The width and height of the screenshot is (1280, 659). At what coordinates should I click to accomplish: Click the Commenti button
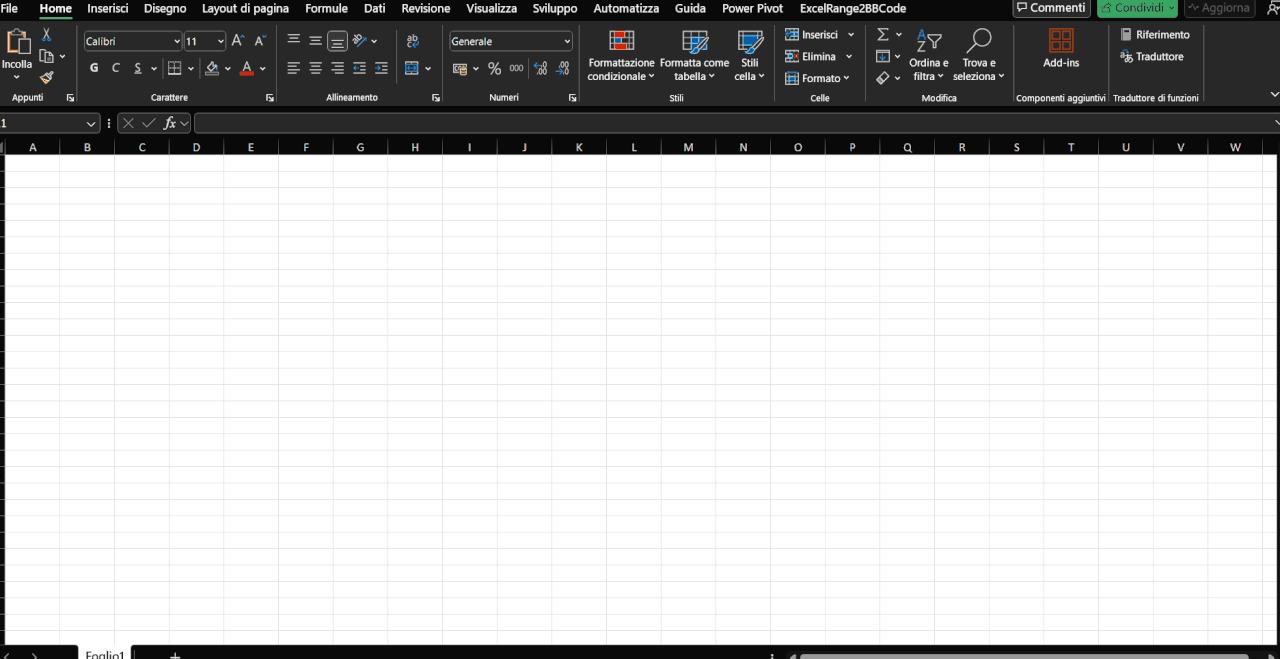pos(1051,8)
